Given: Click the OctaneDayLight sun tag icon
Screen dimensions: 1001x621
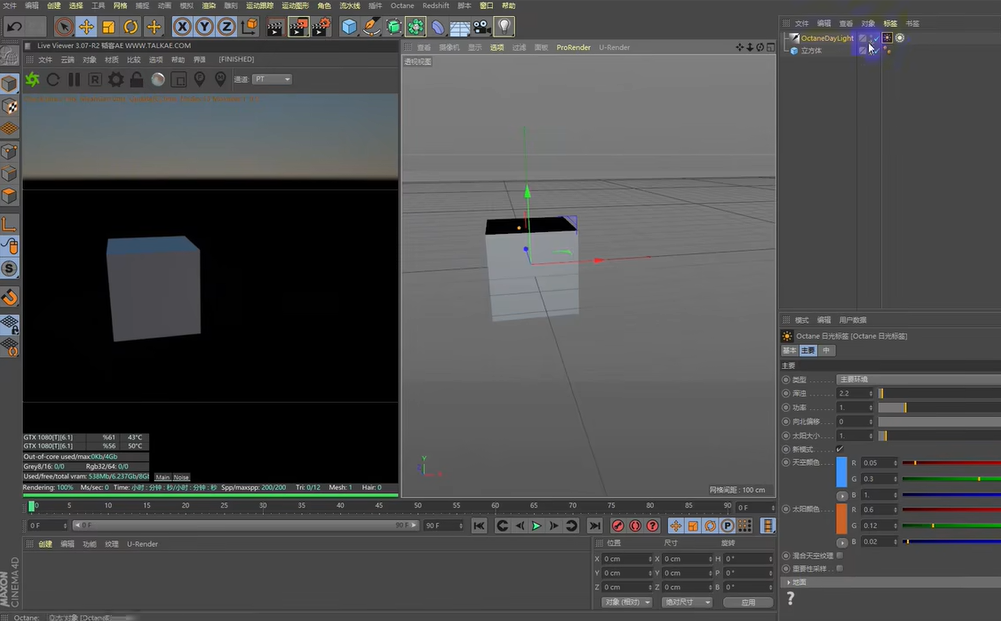Looking at the screenshot, I should 887,37.
